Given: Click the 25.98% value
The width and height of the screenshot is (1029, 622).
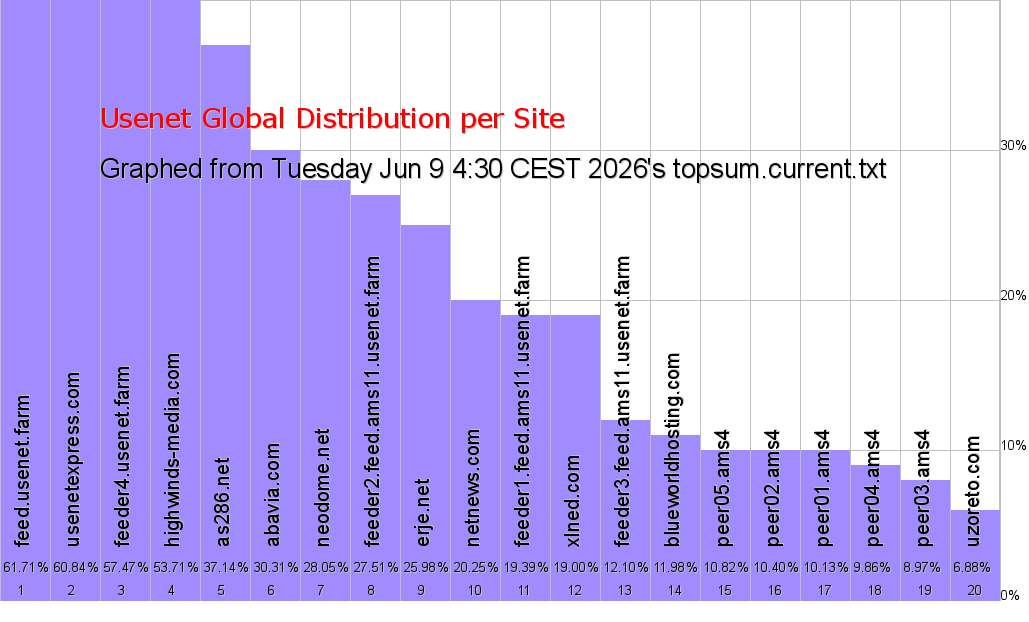Looking at the screenshot, I should point(425,567).
